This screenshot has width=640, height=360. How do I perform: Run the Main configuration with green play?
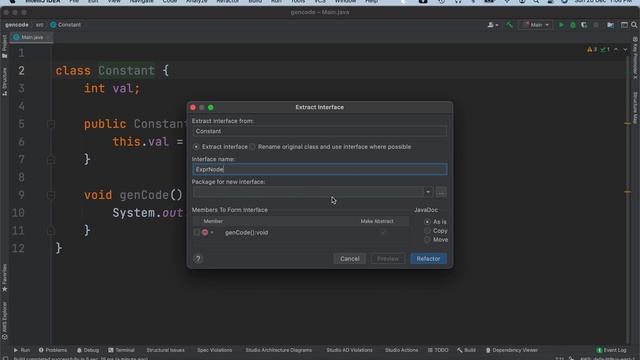coord(561,25)
